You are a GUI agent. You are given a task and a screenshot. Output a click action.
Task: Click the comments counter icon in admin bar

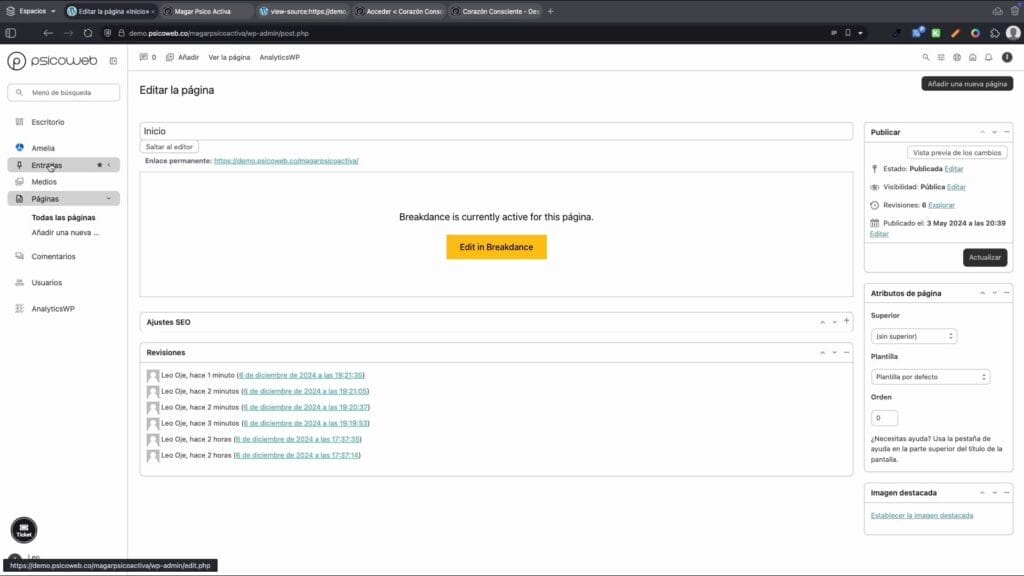click(144, 57)
